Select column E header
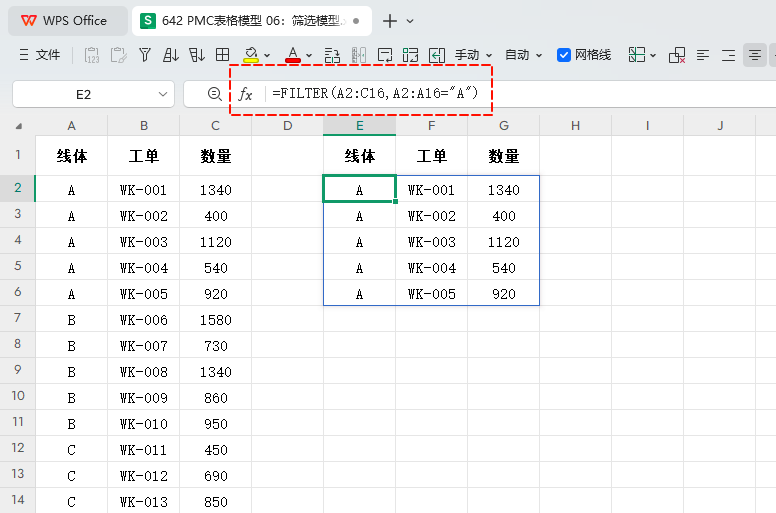 click(x=359, y=126)
